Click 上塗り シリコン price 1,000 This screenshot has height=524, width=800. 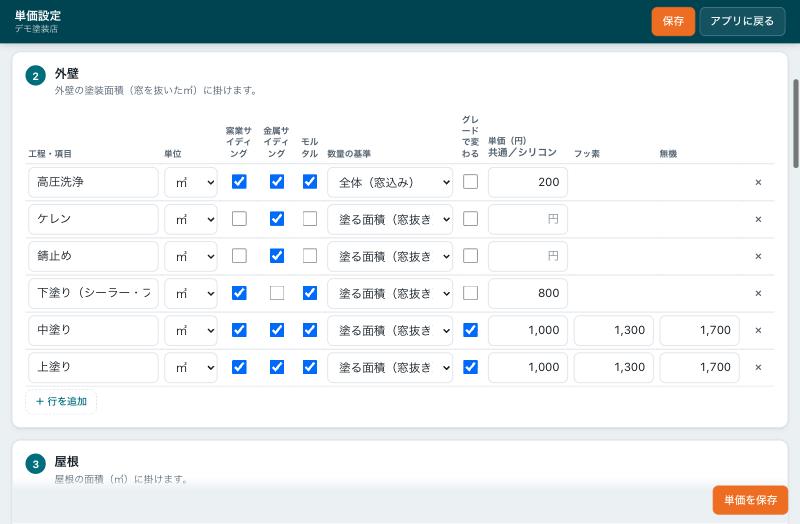point(528,367)
